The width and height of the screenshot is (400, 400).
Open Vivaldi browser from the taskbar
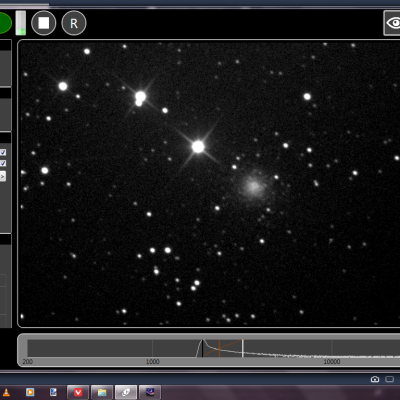pyautogui.click(x=78, y=392)
